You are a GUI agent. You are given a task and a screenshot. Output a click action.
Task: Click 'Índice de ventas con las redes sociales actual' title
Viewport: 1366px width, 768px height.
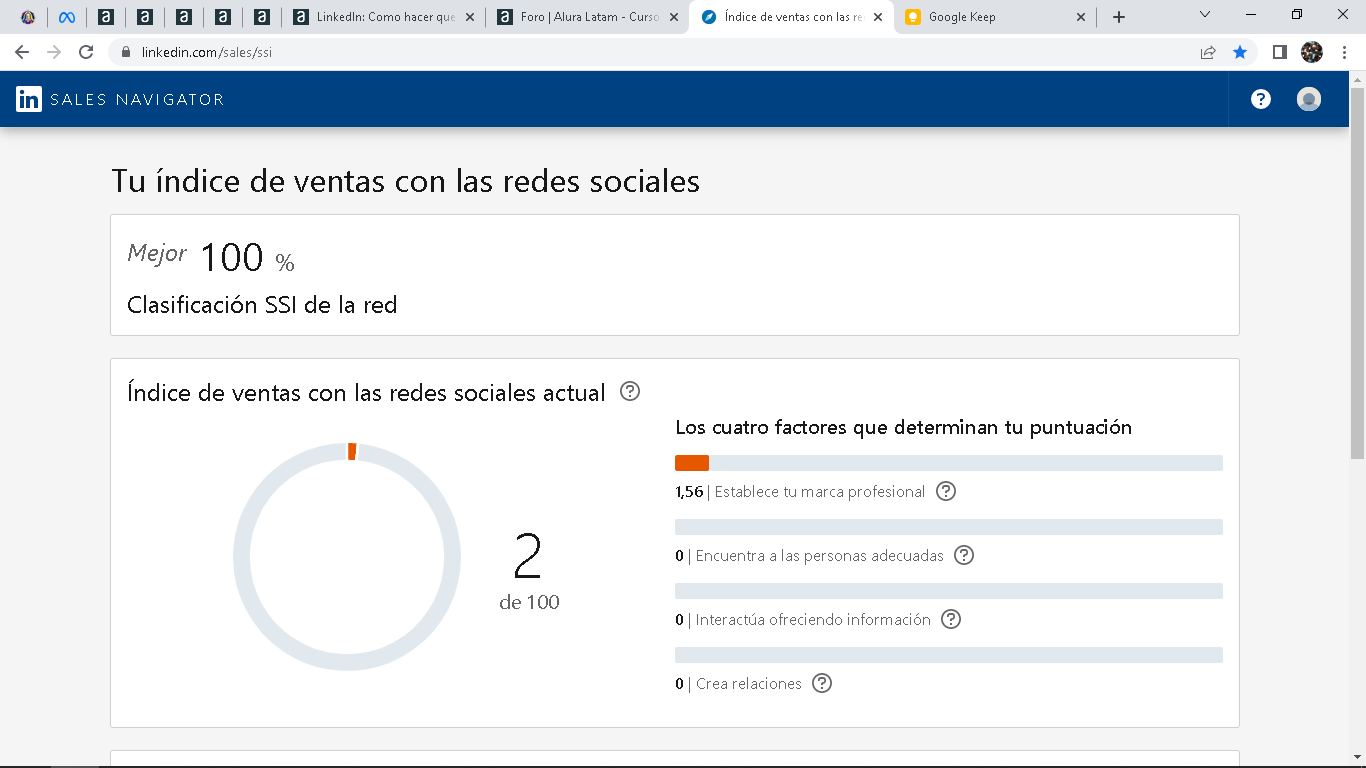pyautogui.click(x=366, y=393)
